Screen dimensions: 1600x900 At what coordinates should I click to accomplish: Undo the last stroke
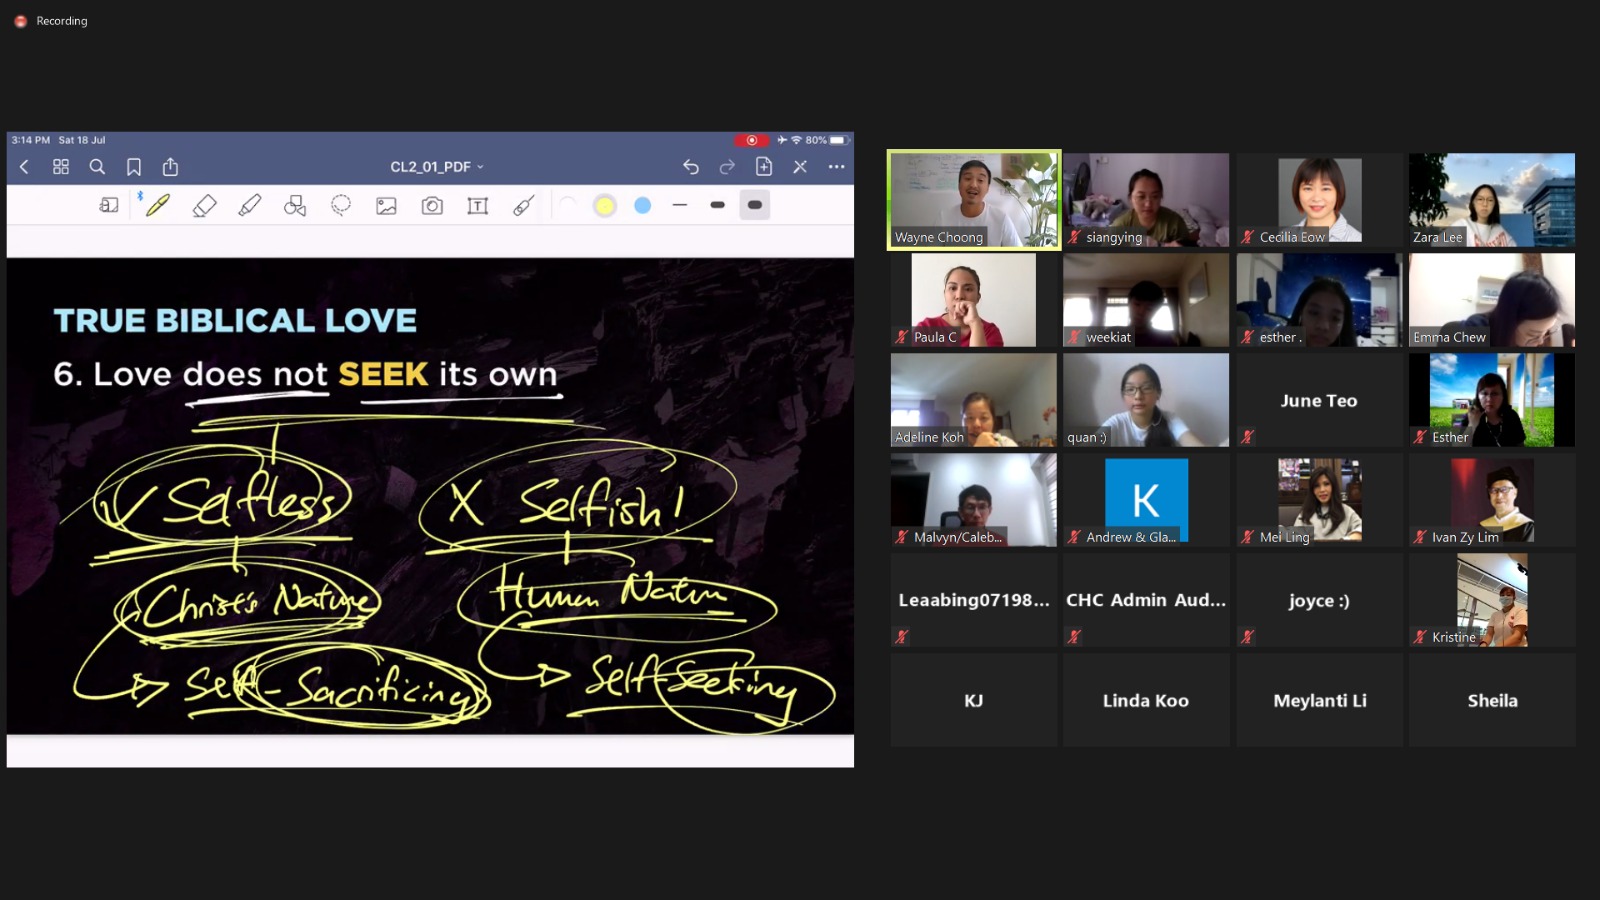click(691, 167)
